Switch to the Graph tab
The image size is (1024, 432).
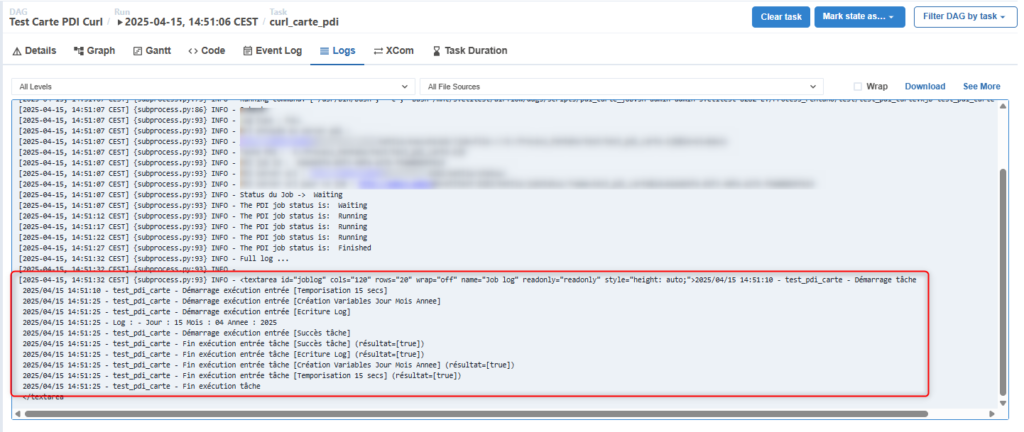click(94, 51)
